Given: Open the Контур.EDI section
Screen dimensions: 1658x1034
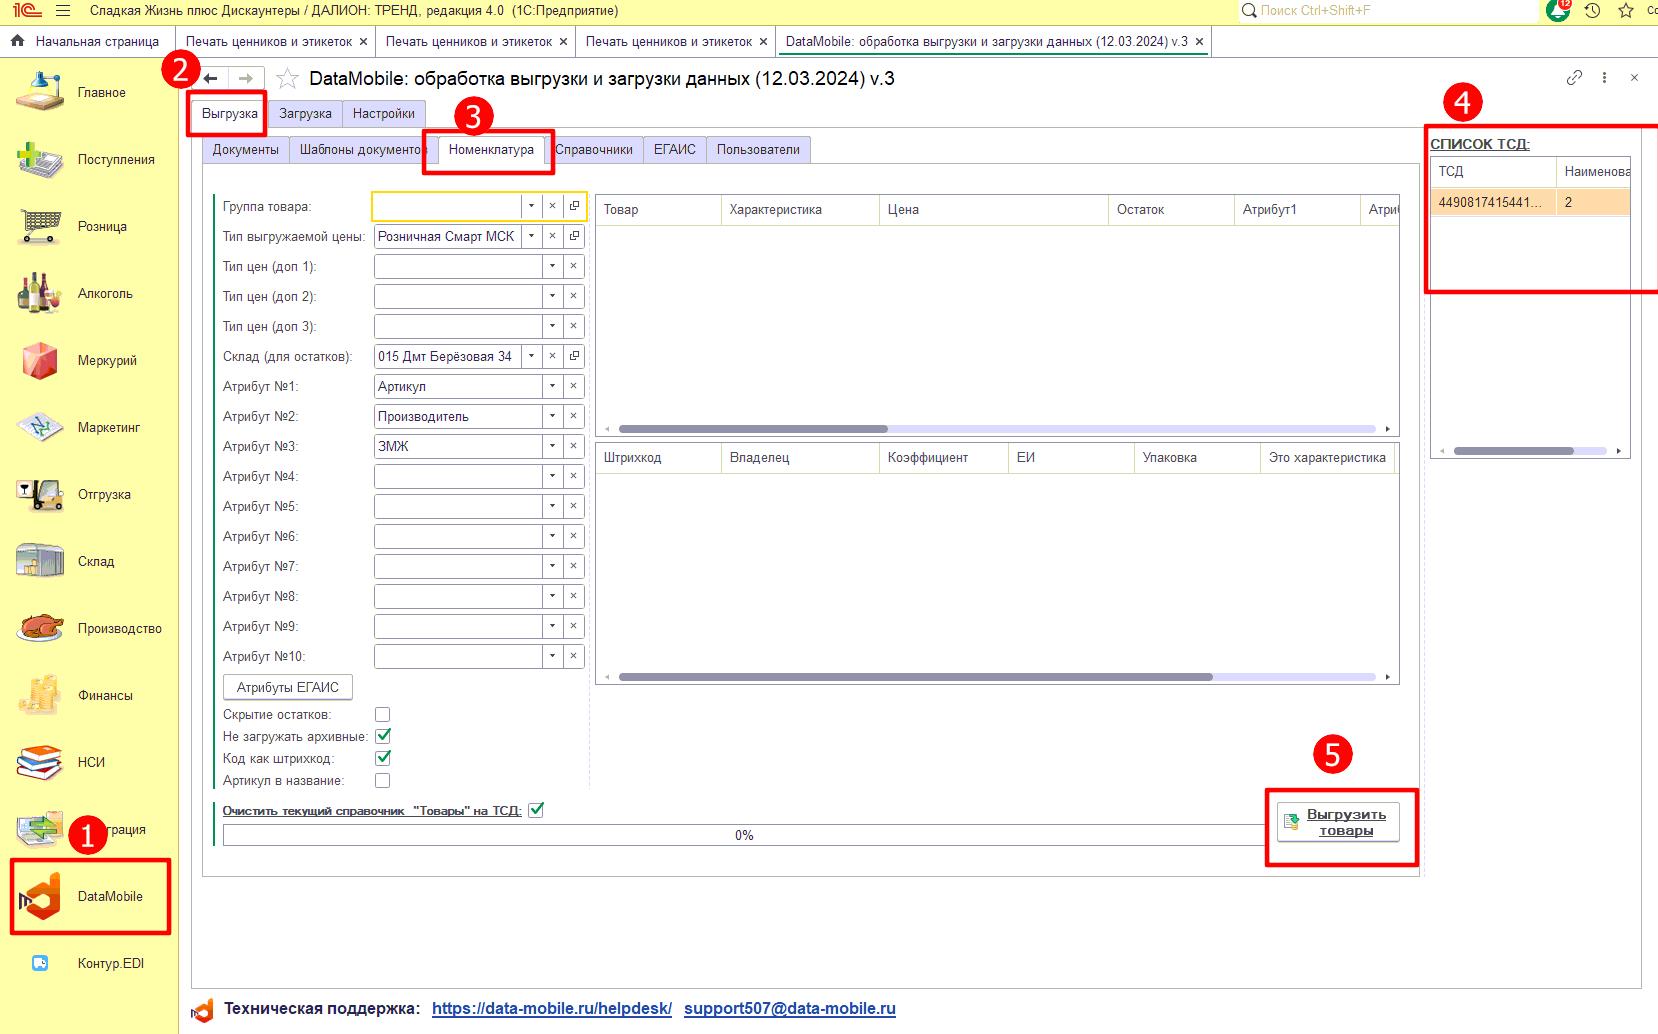Looking at the screenshot, I should pos(88,963).
